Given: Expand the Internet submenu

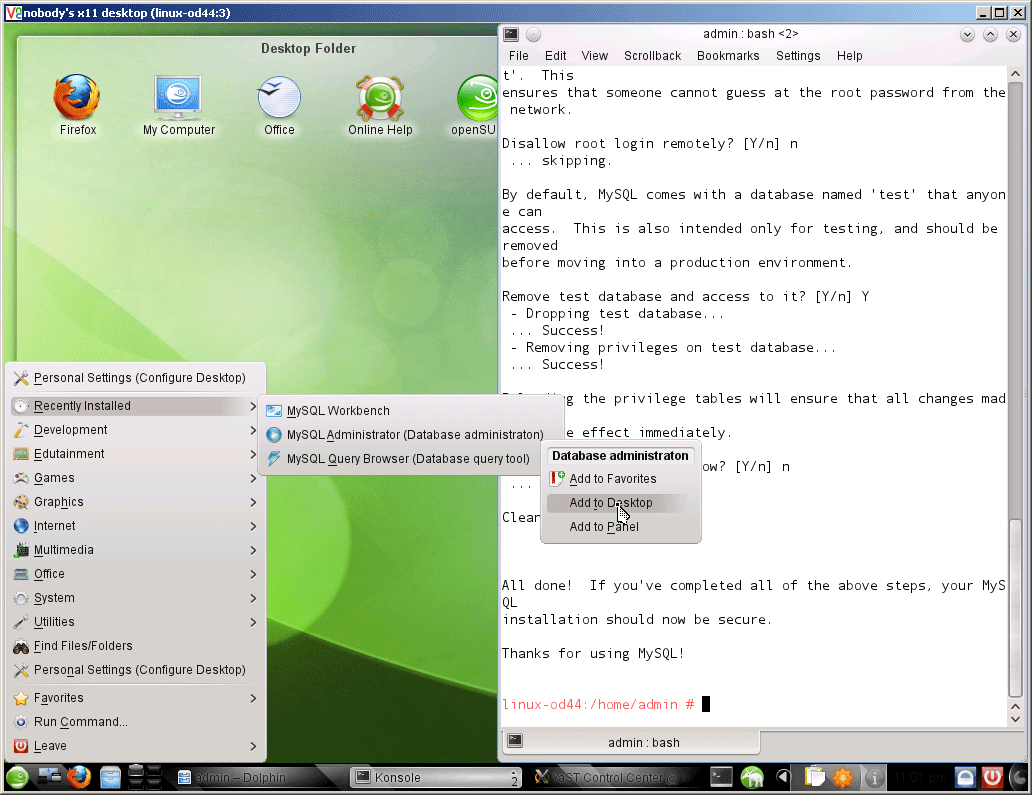Looking at the screenshot, I should coord(135,526).
